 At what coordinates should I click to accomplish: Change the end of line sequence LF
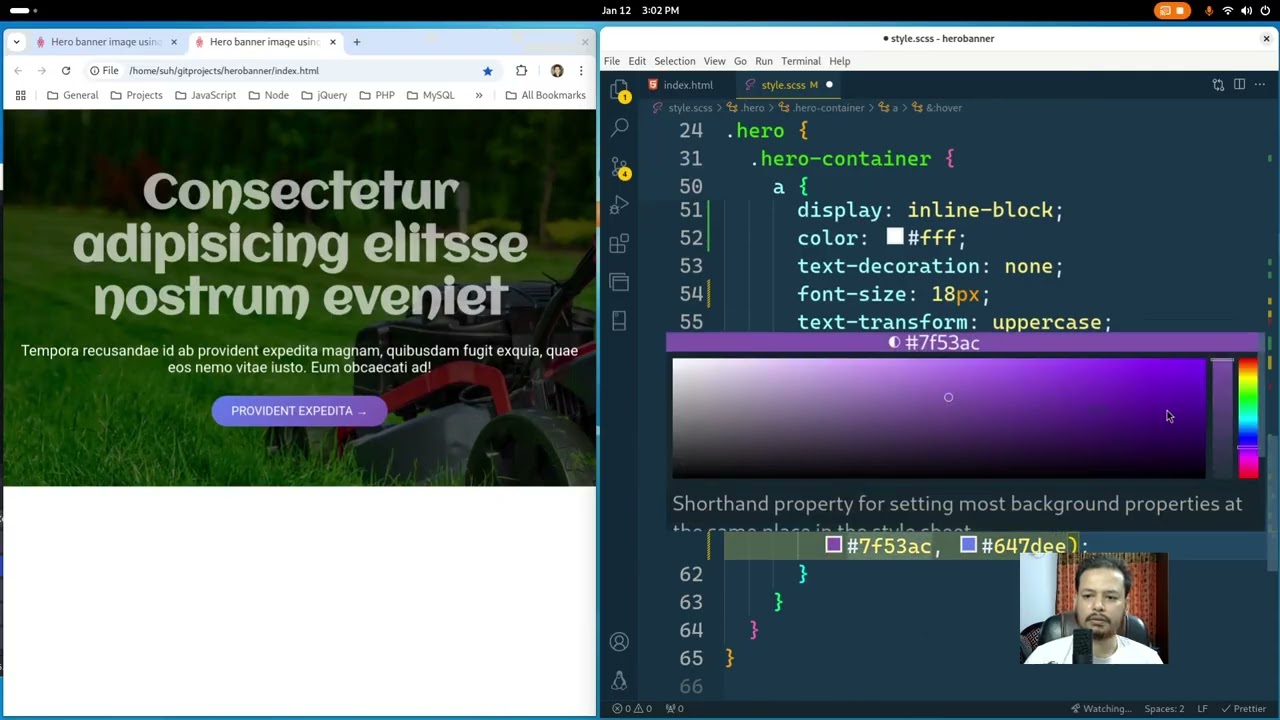point(1203,709)
